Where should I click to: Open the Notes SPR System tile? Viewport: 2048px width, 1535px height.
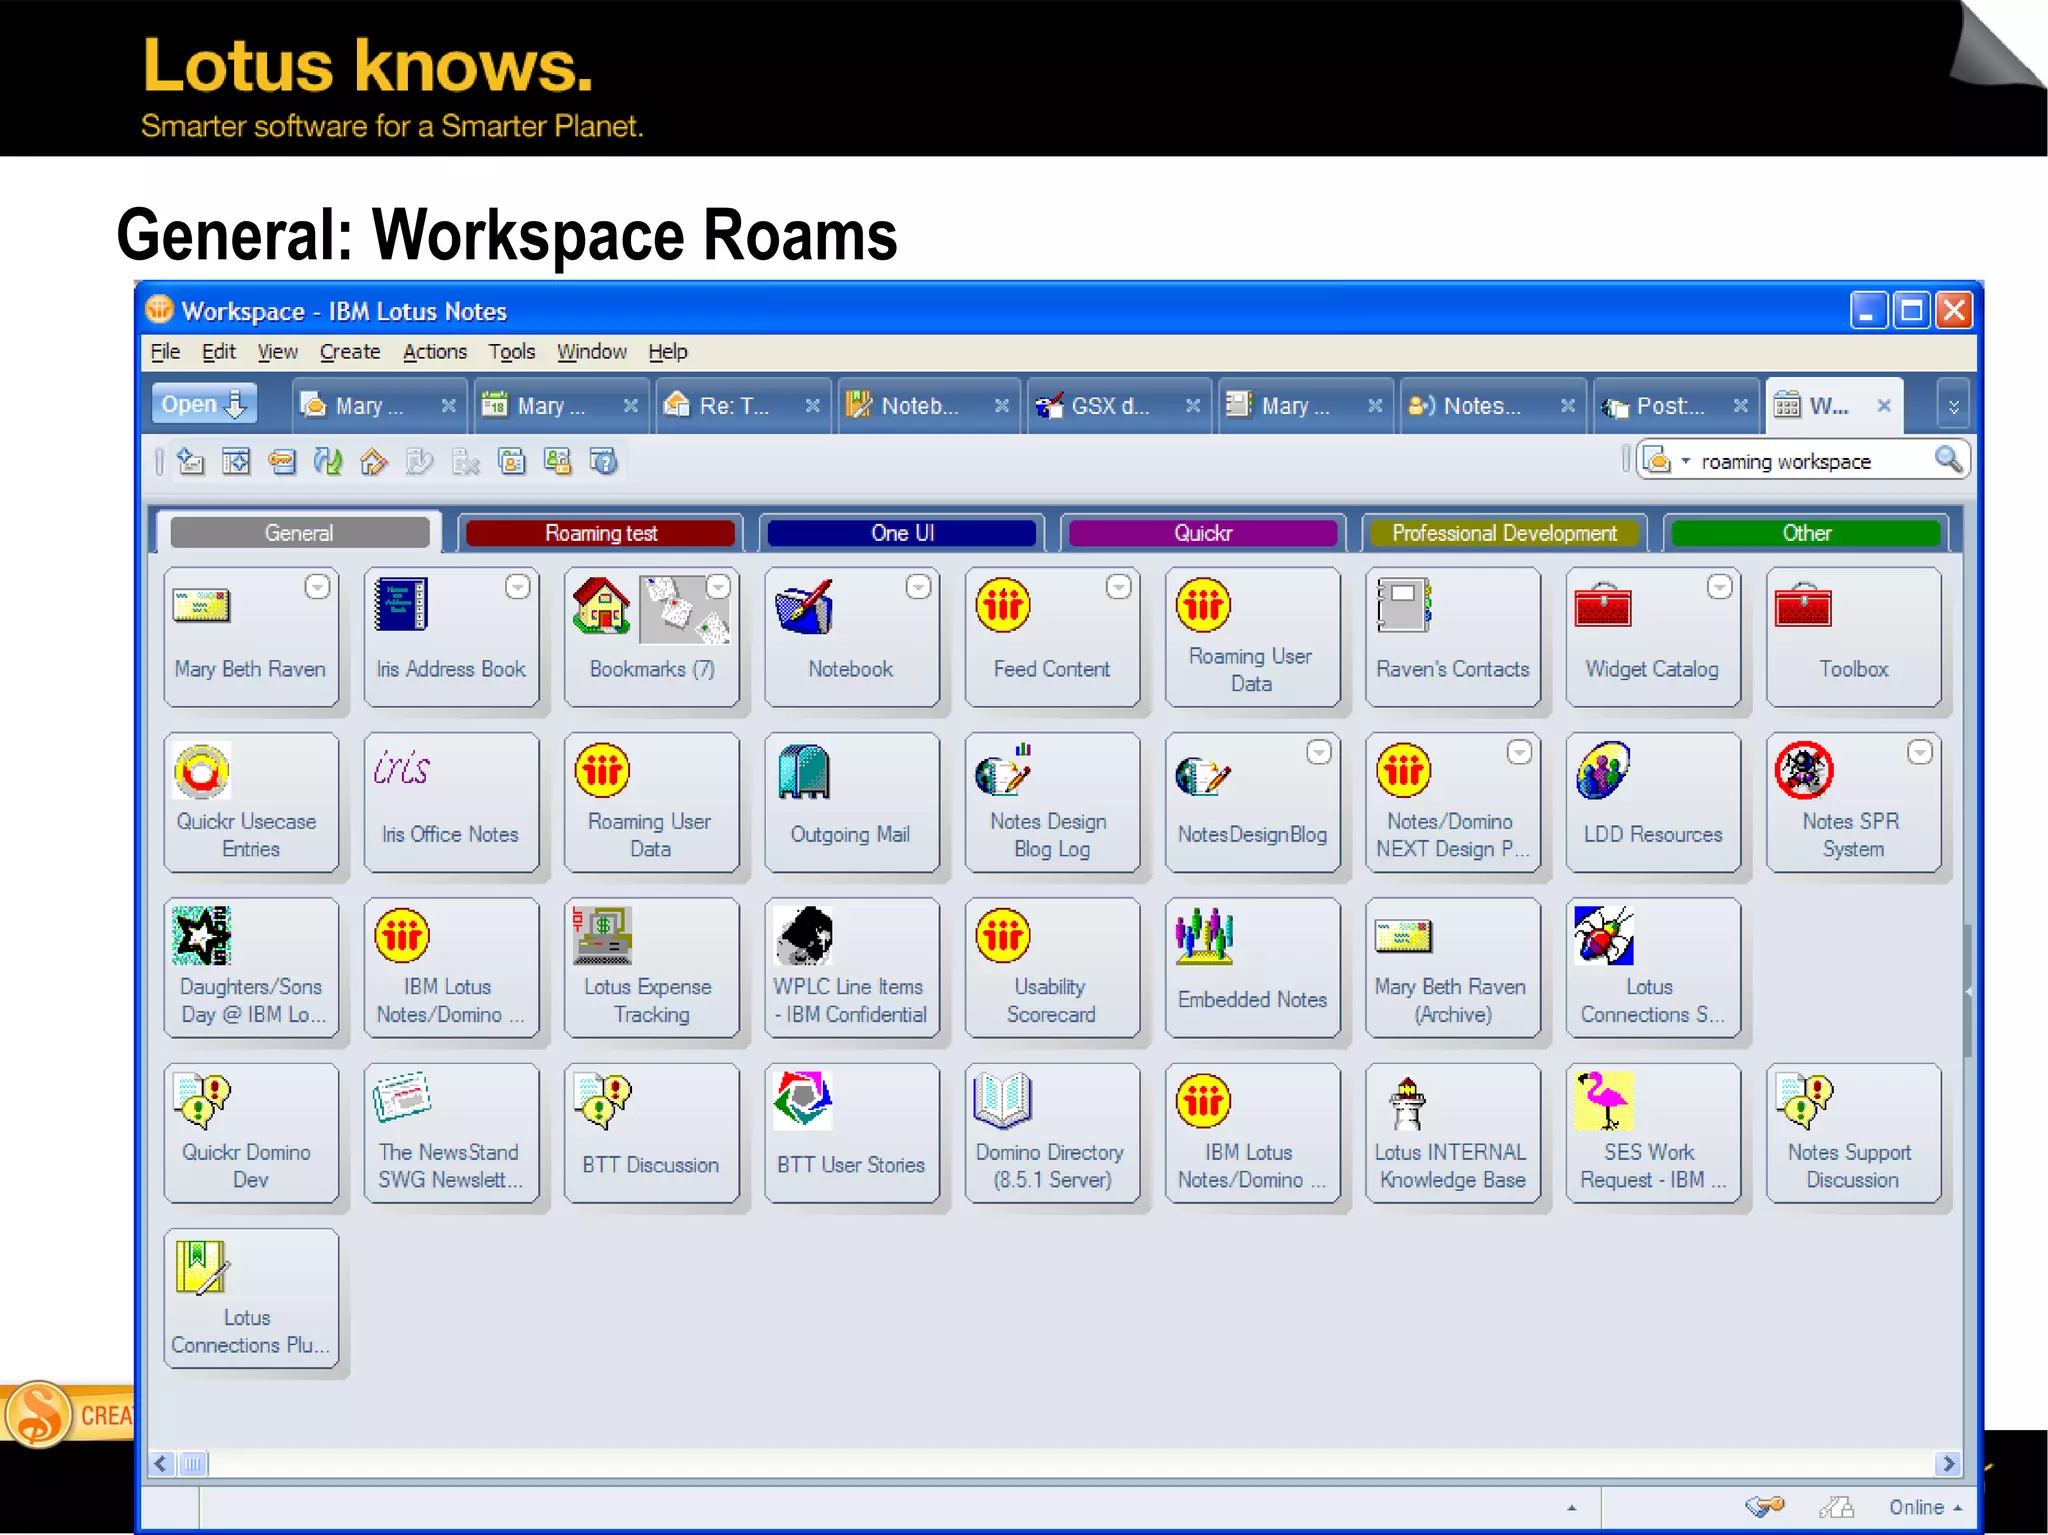(x=1854, y=802)
